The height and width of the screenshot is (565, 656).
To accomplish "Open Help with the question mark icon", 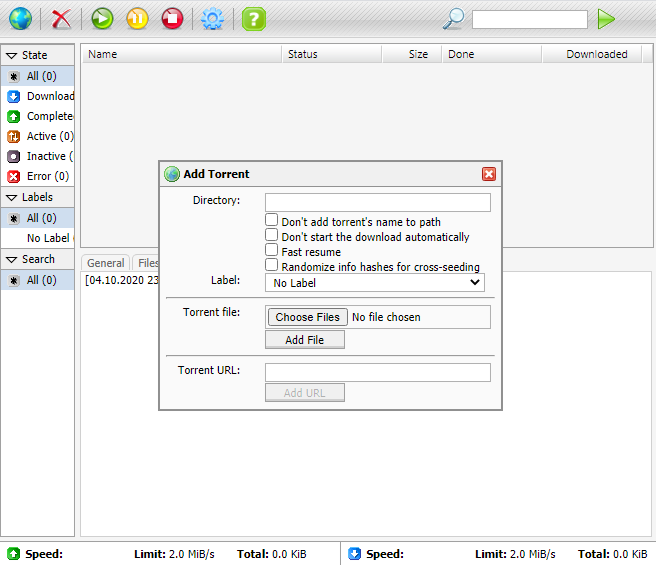I will [x=254, y=19].
